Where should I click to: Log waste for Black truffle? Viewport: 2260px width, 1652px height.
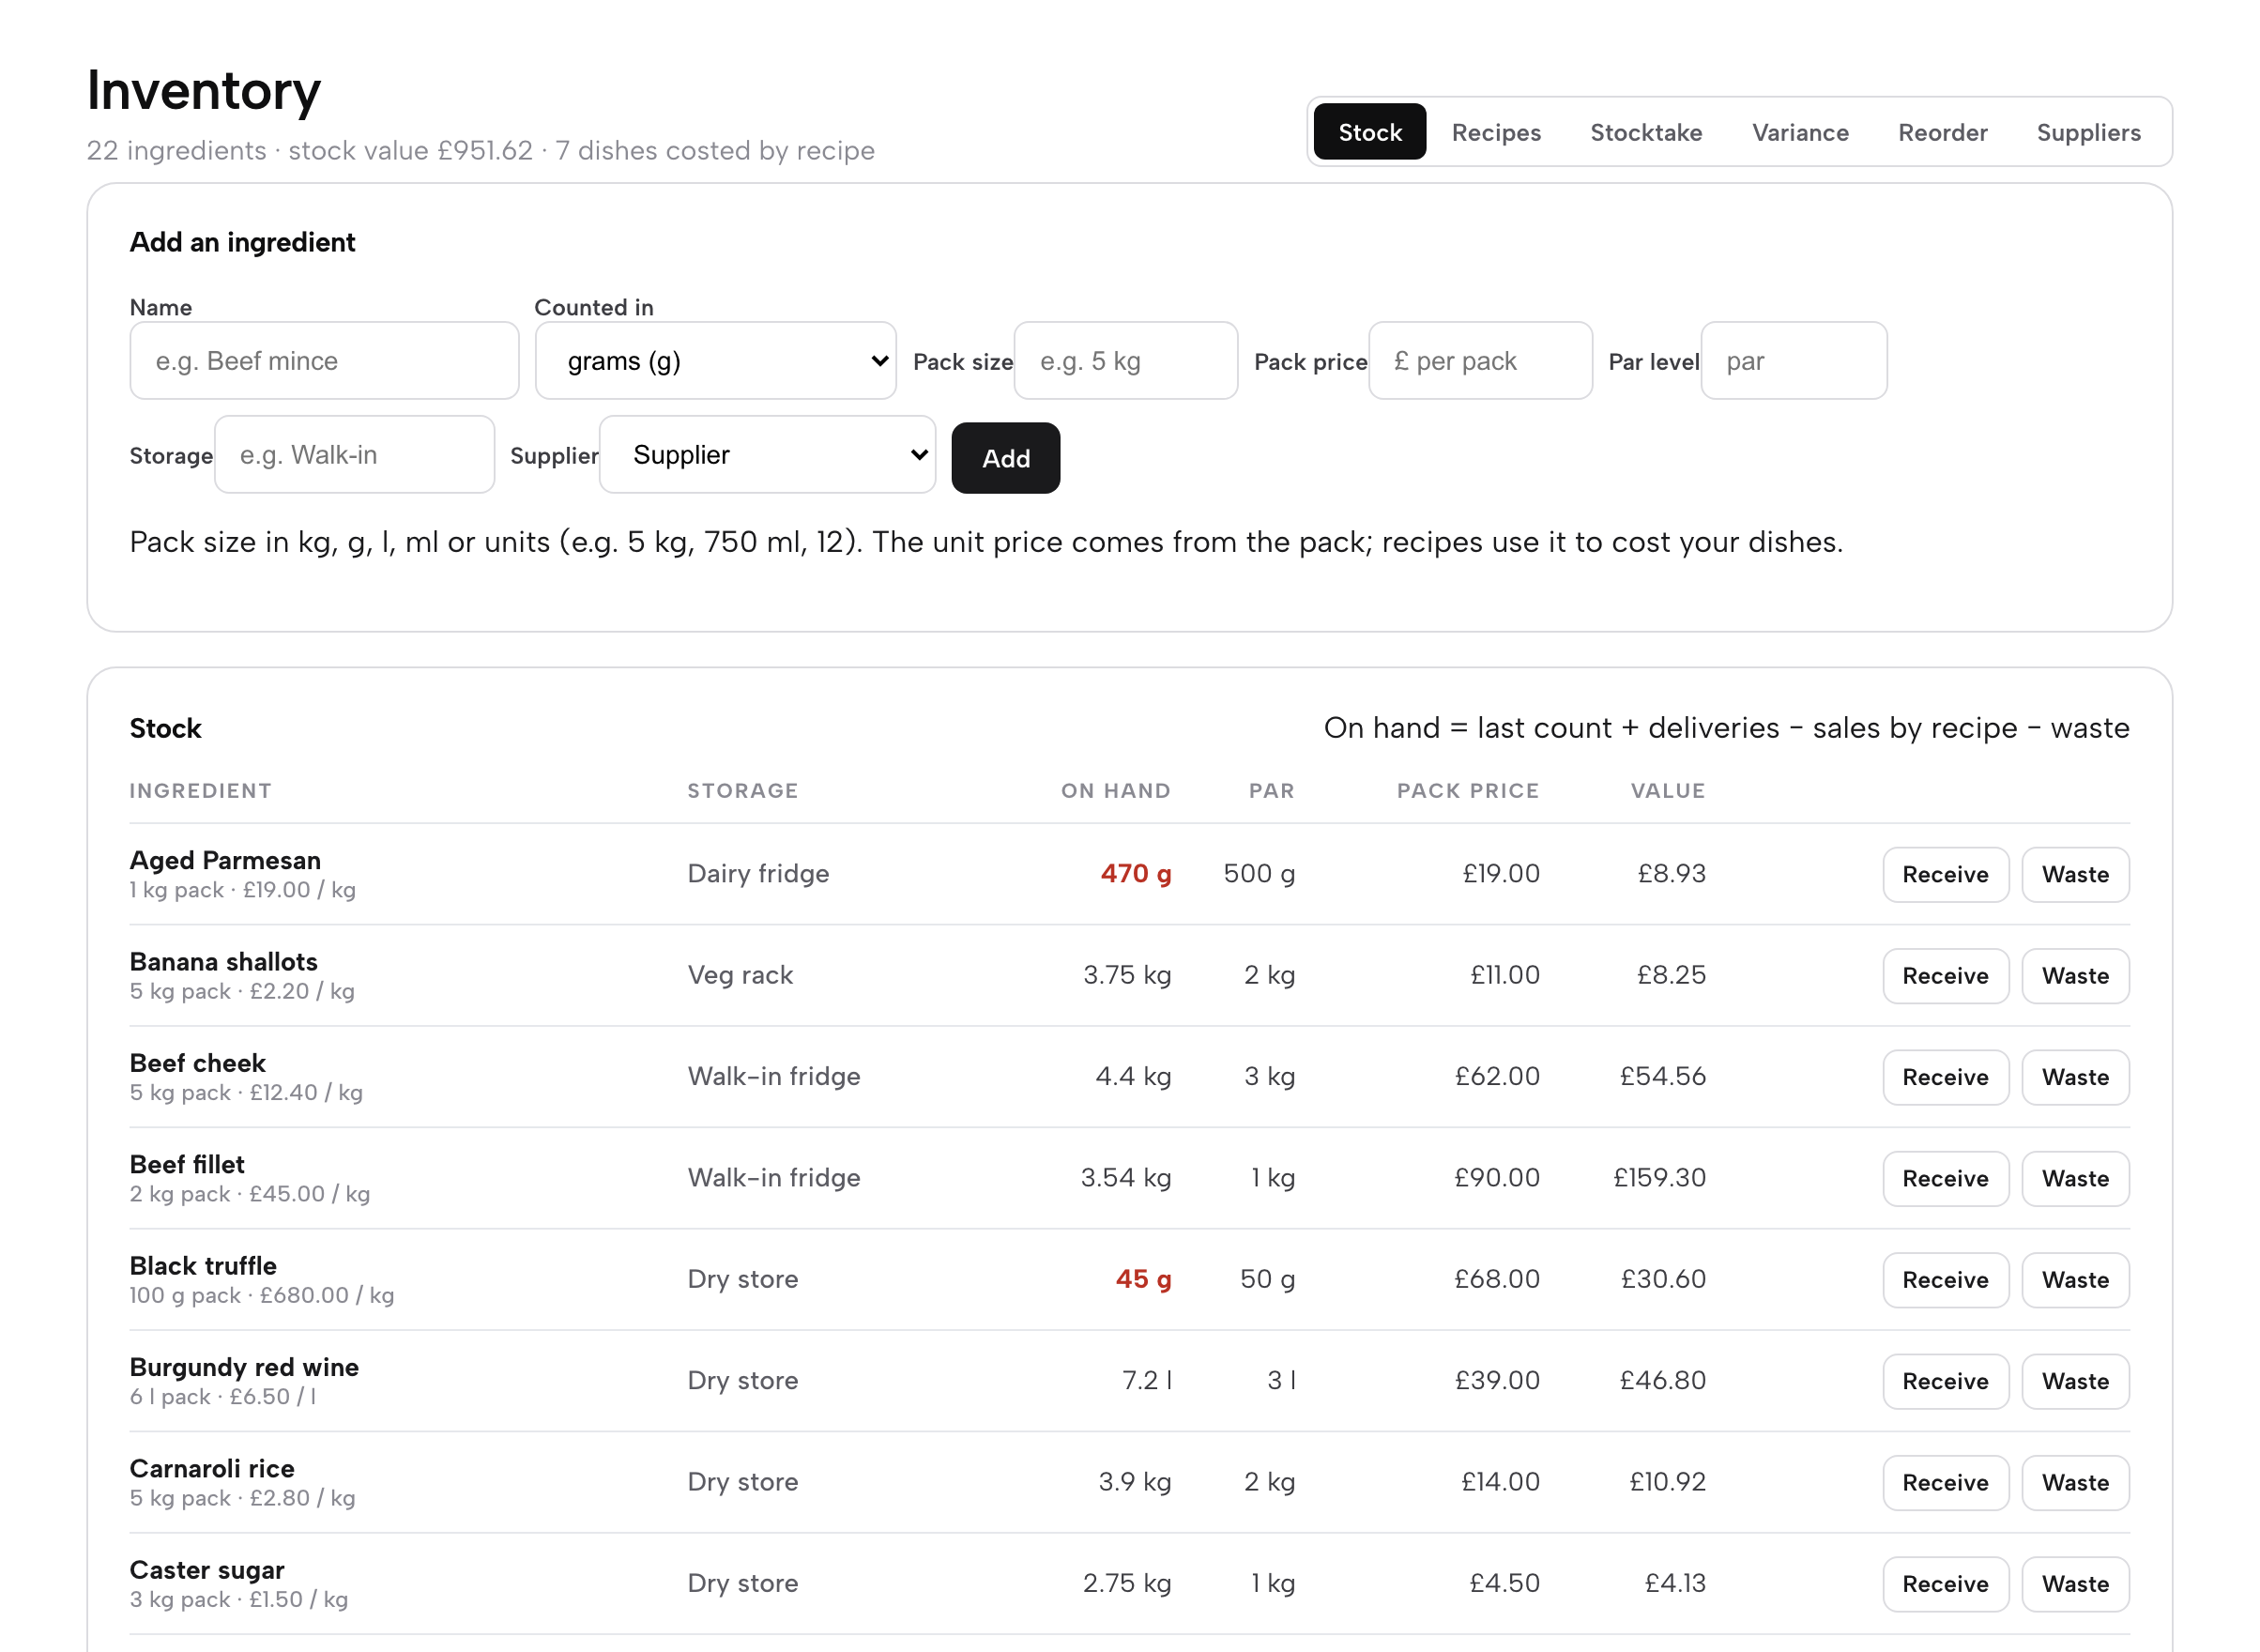click(x=2074, y=1279)
